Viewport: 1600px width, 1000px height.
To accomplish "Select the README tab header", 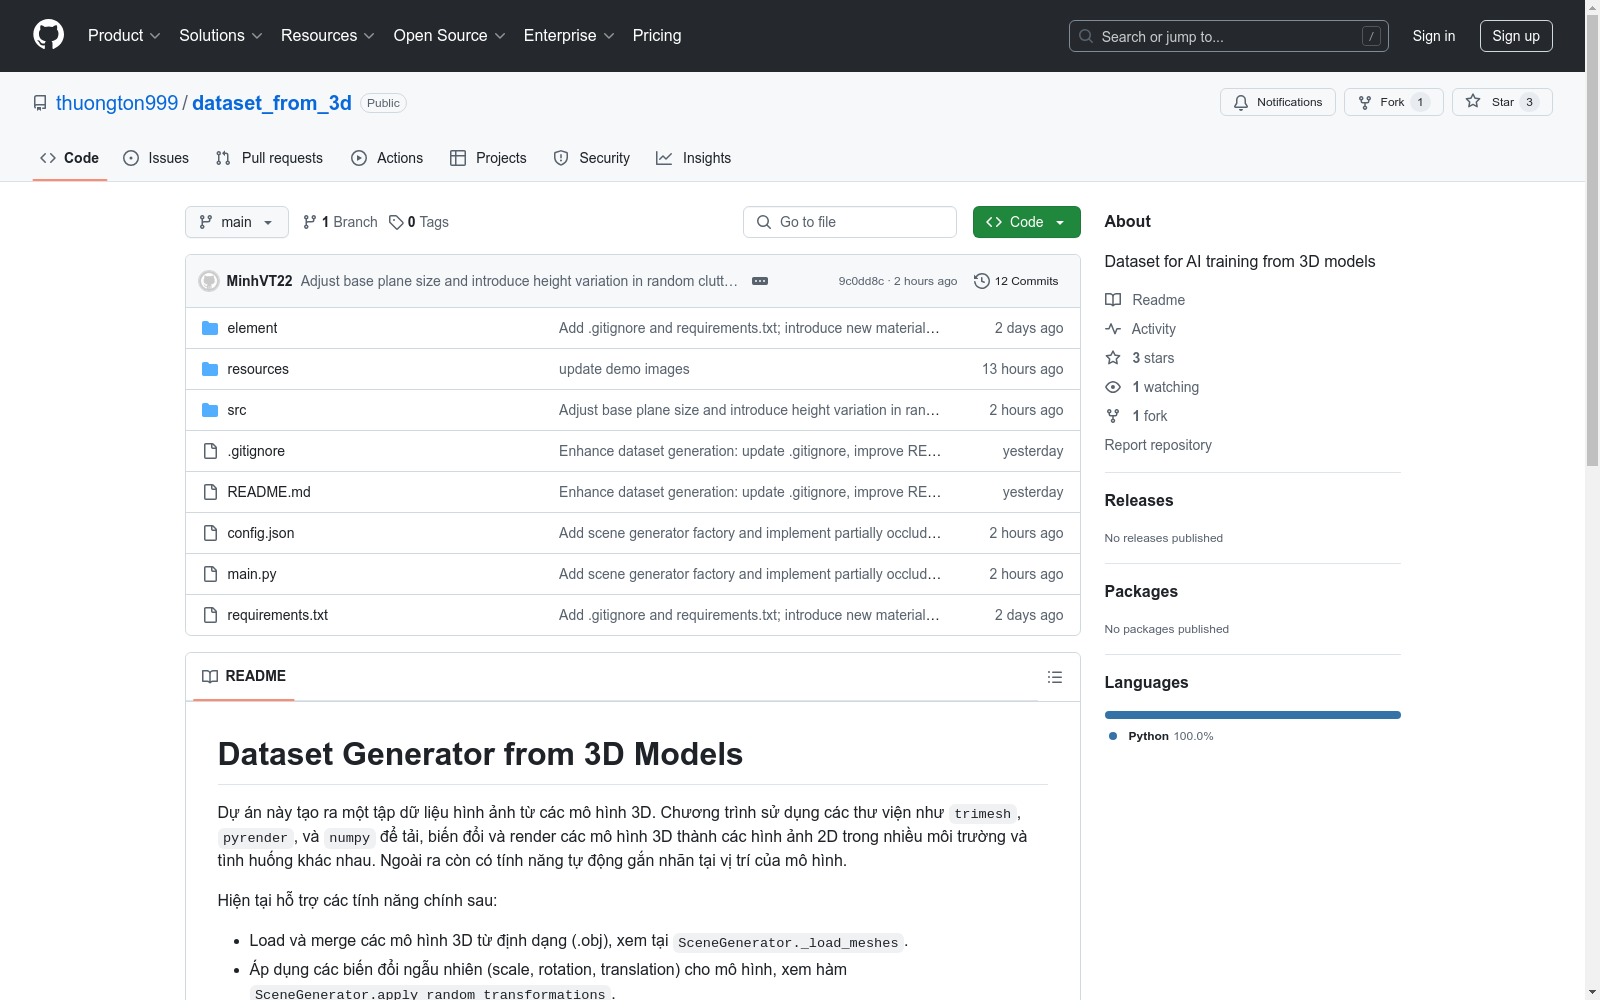I will (x=244, y=676).
